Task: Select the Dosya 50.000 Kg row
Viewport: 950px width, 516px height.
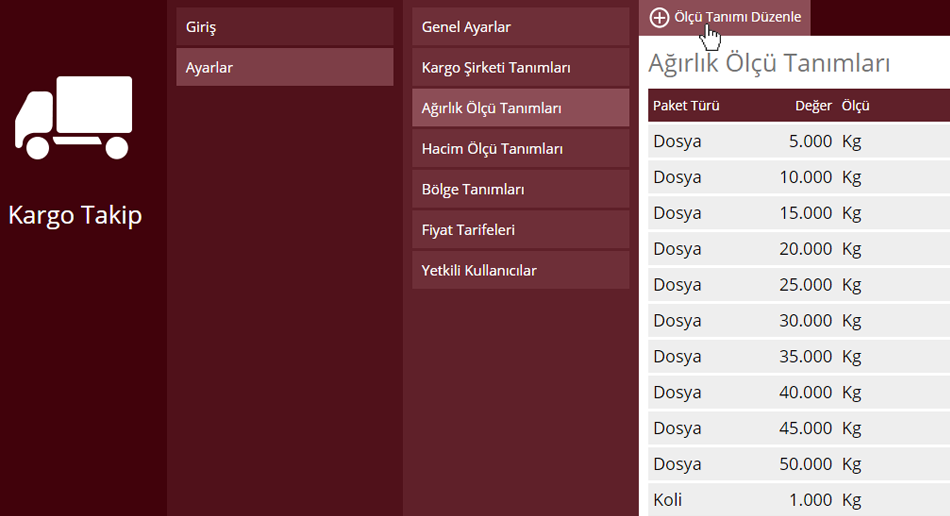Action: [x=799, y=463]
